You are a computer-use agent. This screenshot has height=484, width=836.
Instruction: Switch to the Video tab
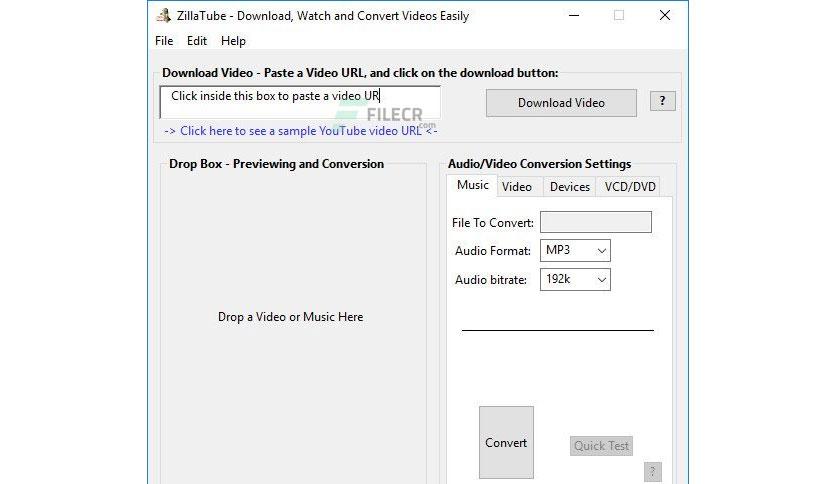coord(517,187)
